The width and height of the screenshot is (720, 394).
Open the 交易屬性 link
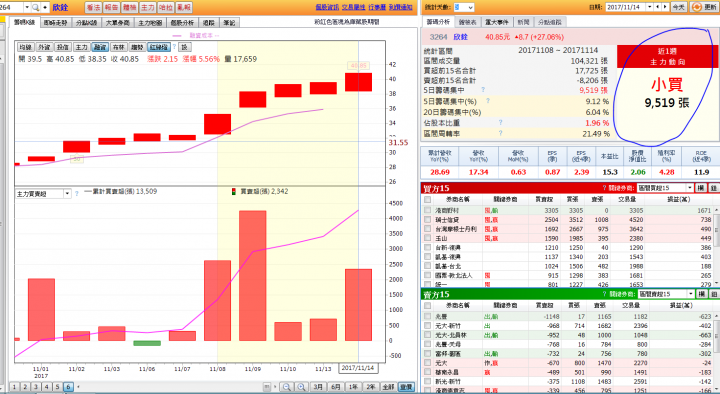(x=354, y=7)
